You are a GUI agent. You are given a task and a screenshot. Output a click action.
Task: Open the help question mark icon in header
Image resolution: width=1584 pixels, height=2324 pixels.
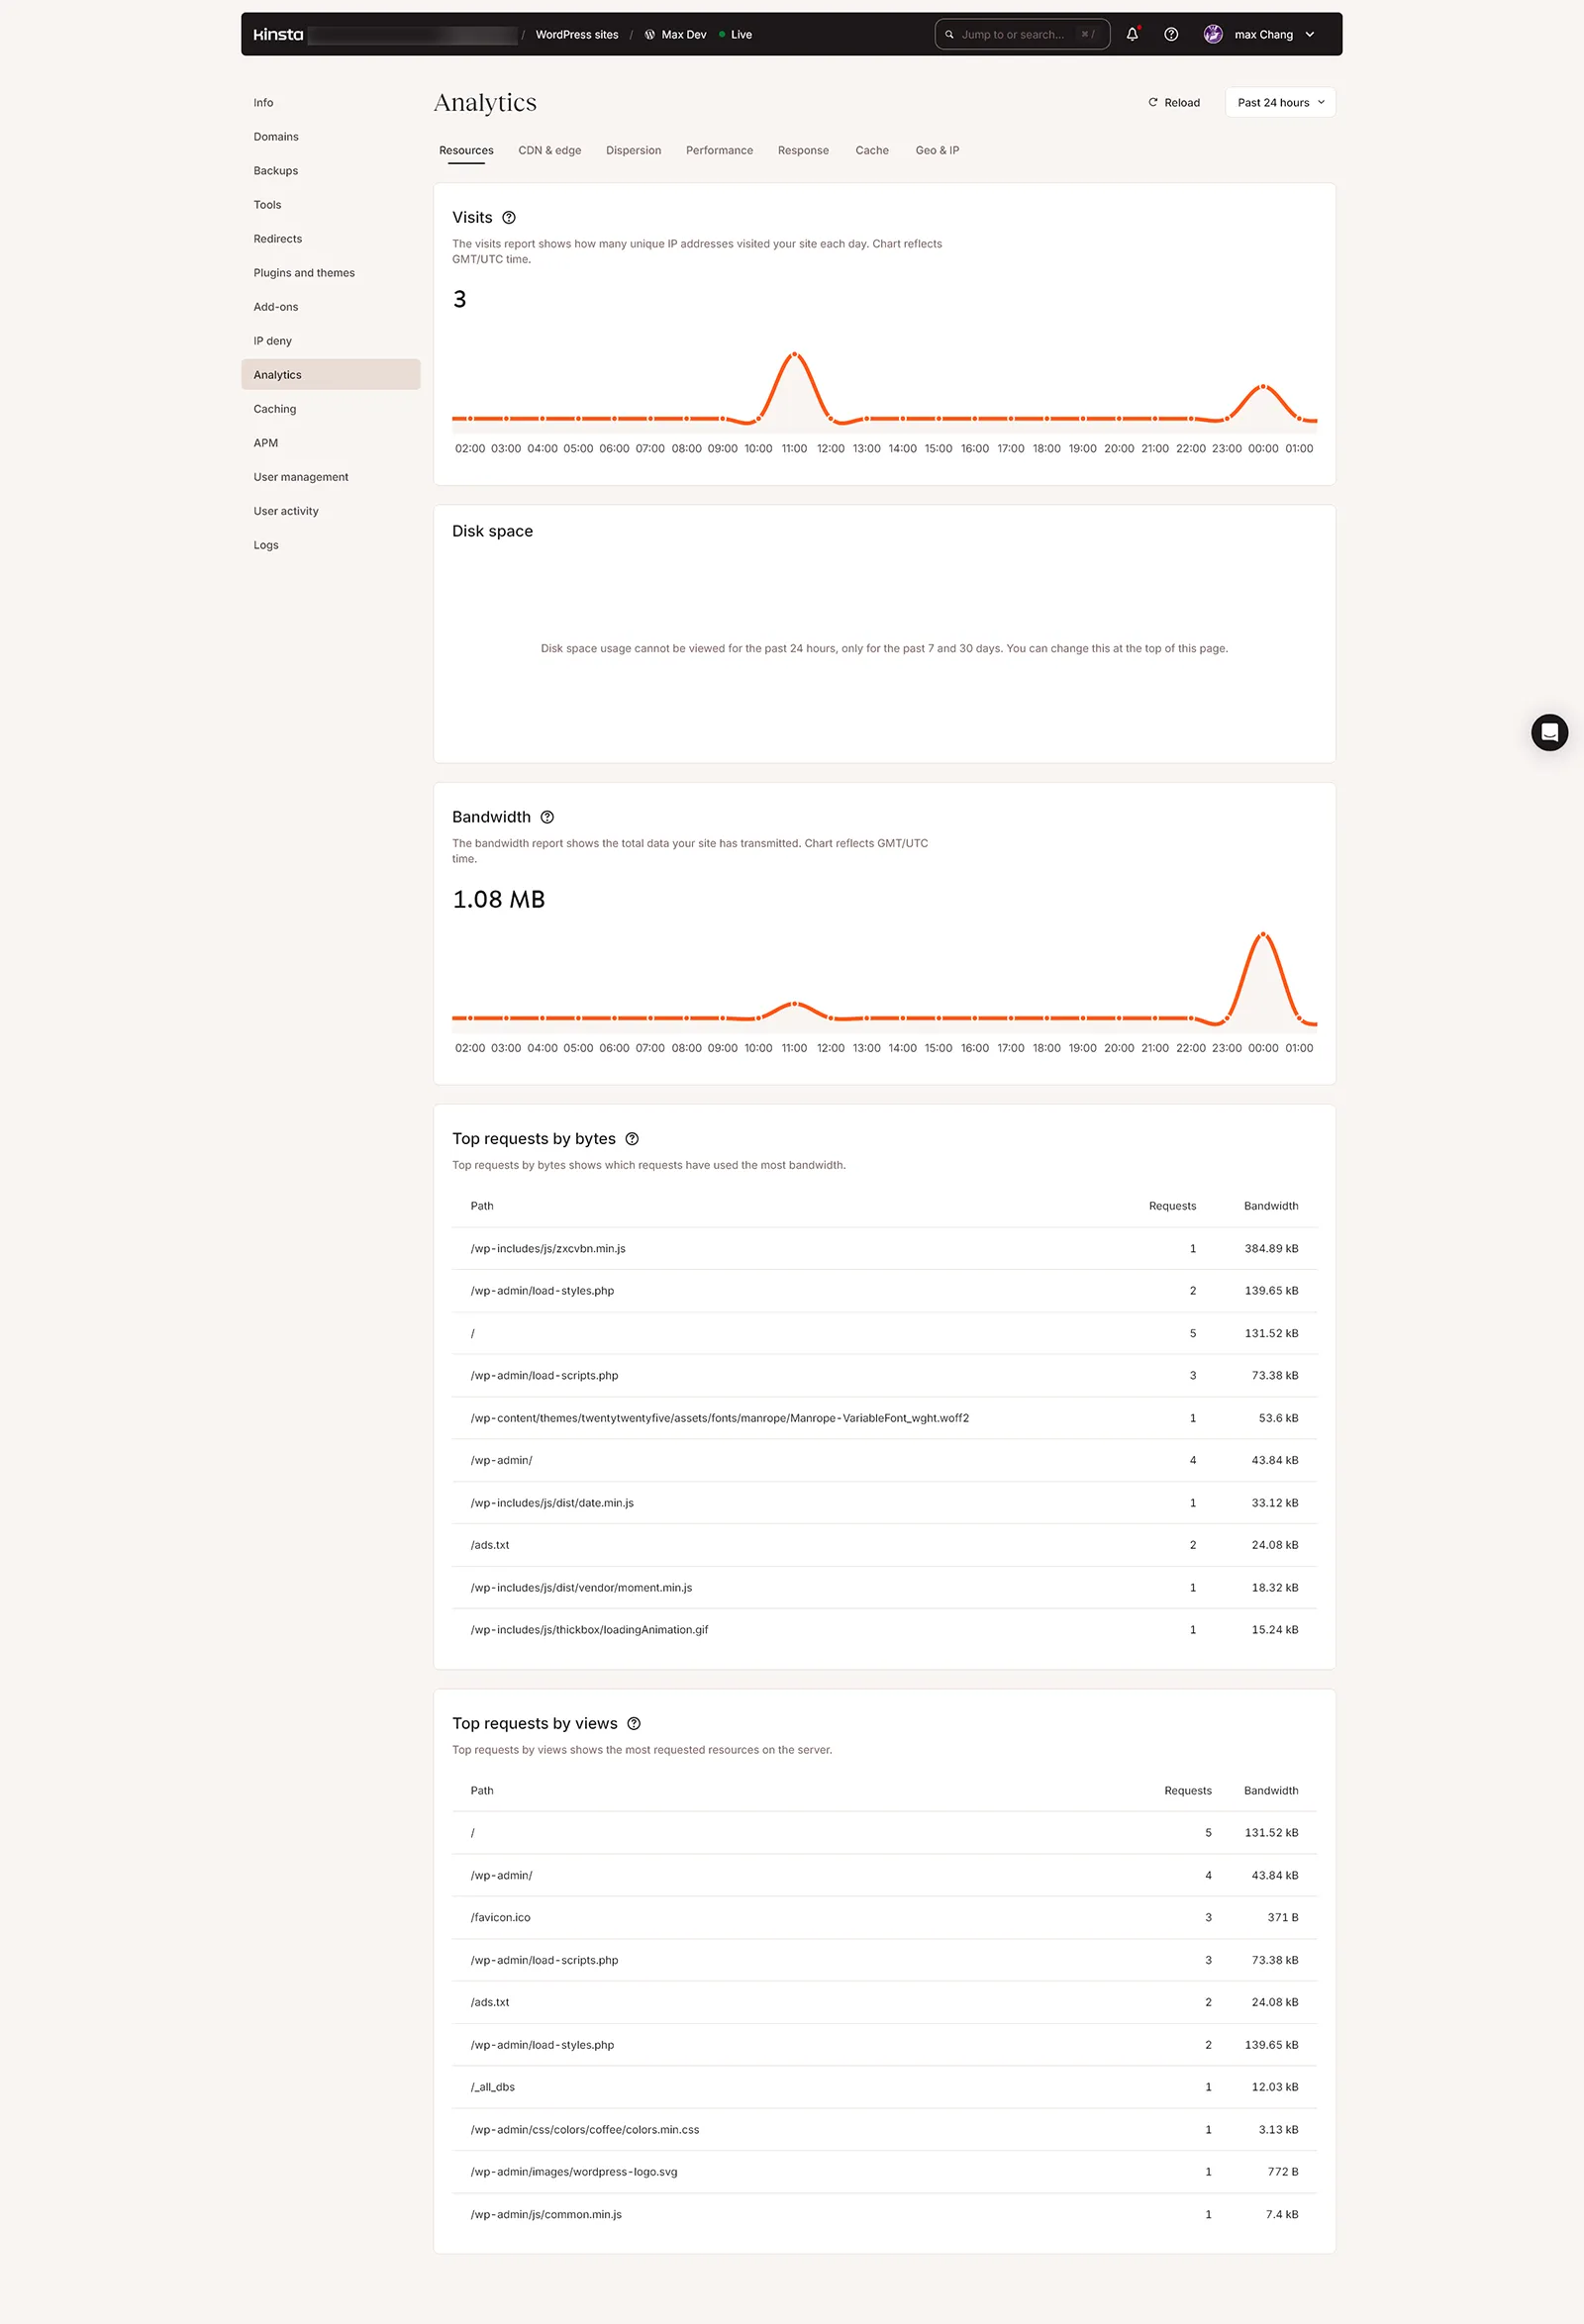click(1171, 34)
